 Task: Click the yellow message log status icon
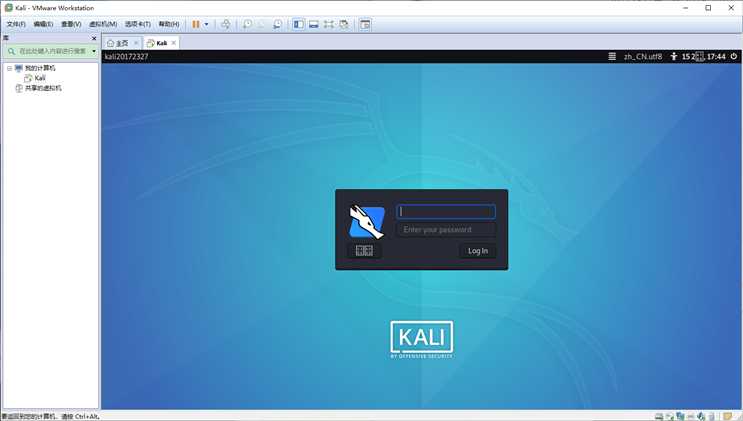(727, 416)
